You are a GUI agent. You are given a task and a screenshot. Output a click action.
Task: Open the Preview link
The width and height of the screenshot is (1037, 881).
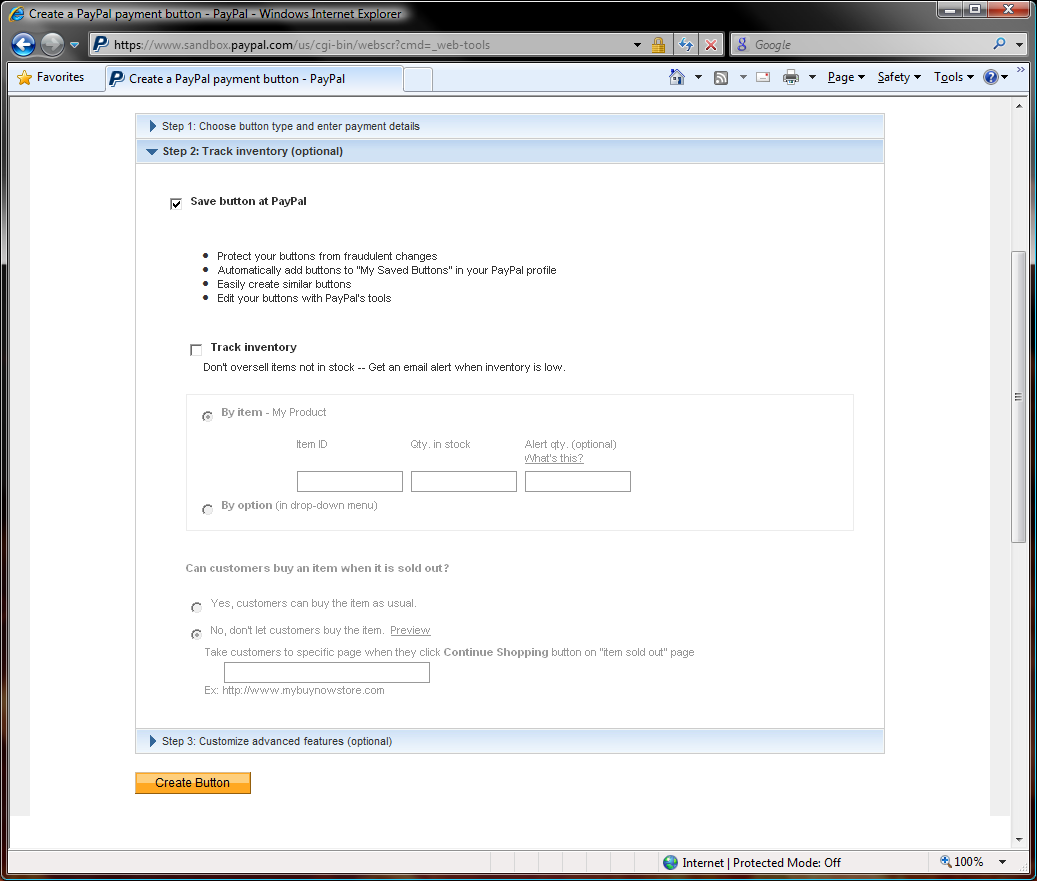click(410, 630)
